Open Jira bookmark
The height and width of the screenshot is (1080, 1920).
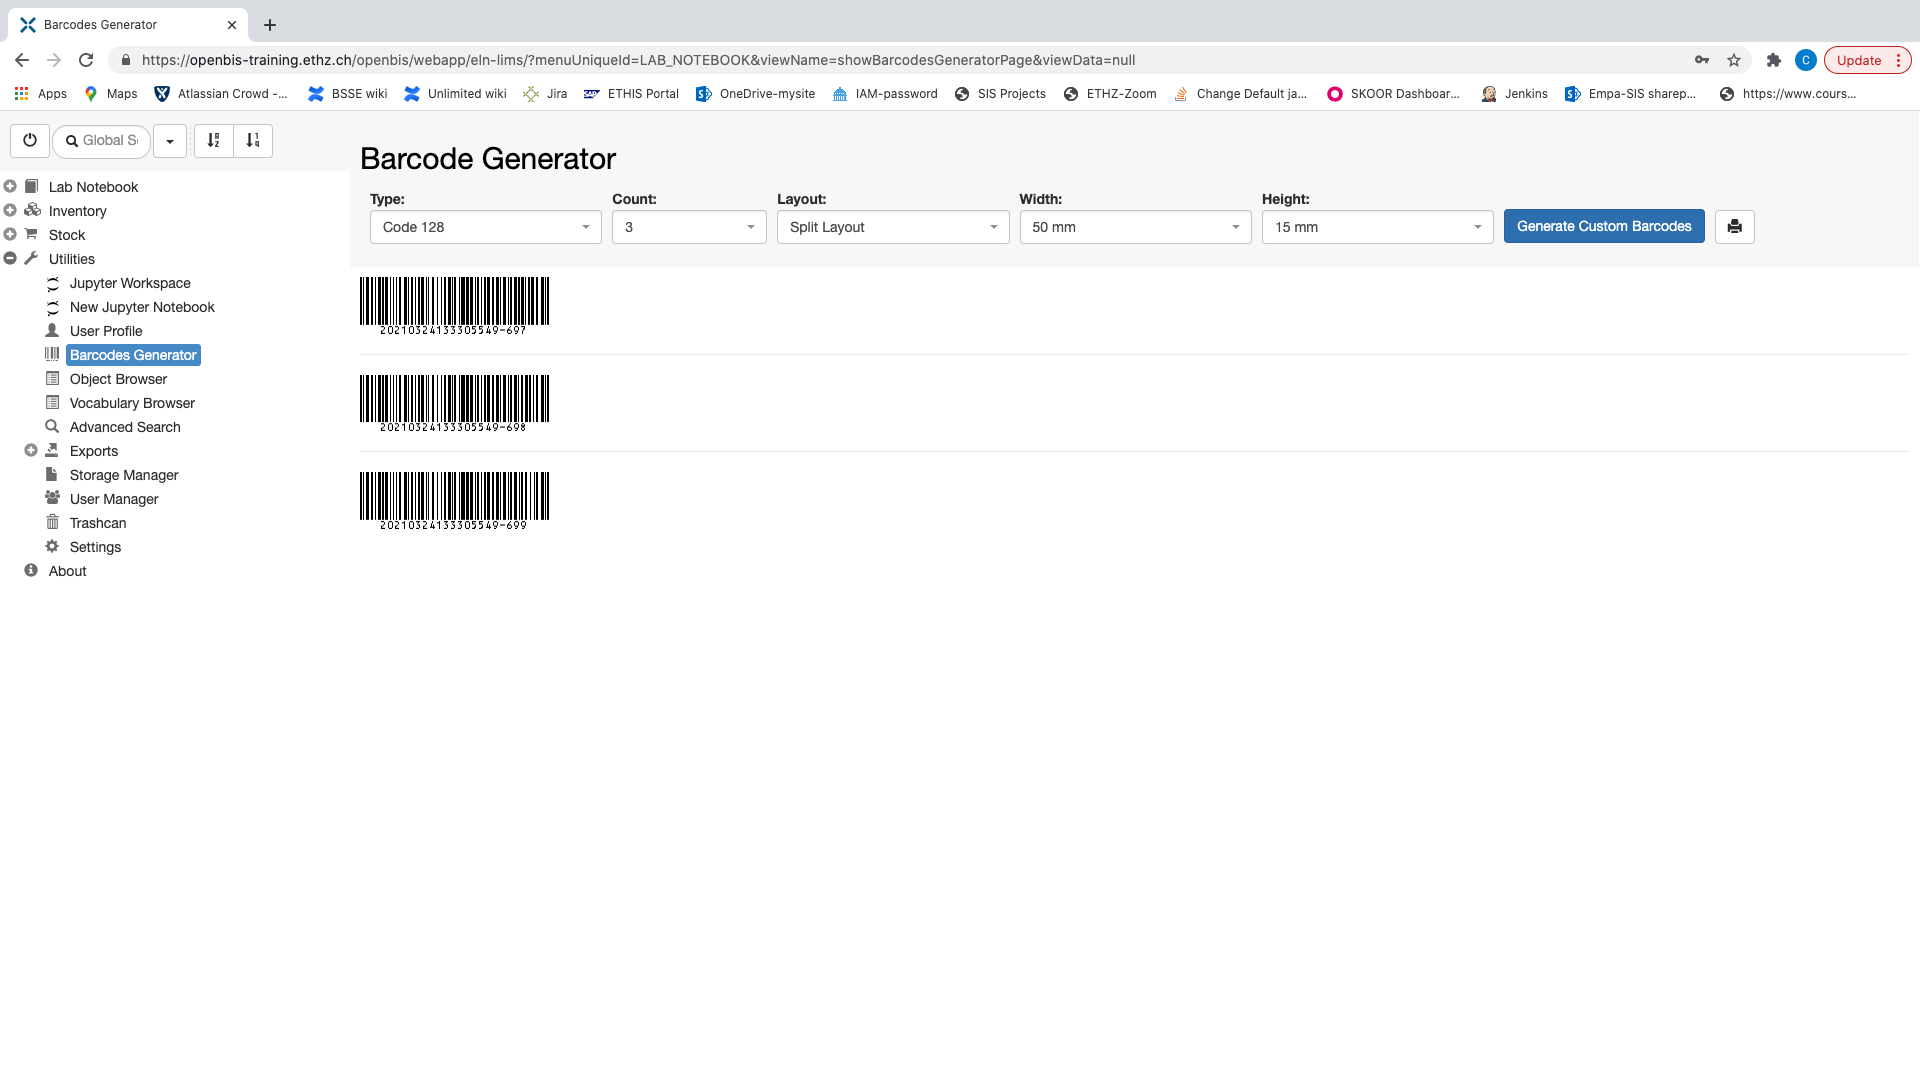point(546,94)
